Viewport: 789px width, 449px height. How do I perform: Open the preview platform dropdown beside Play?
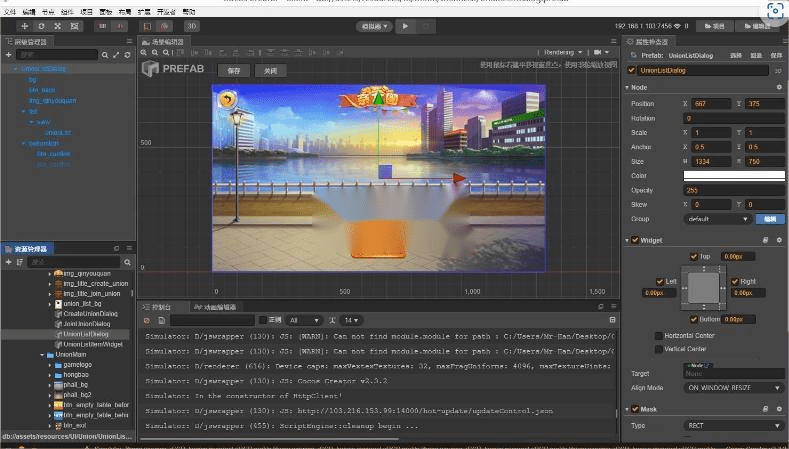[x=374, y=26]
